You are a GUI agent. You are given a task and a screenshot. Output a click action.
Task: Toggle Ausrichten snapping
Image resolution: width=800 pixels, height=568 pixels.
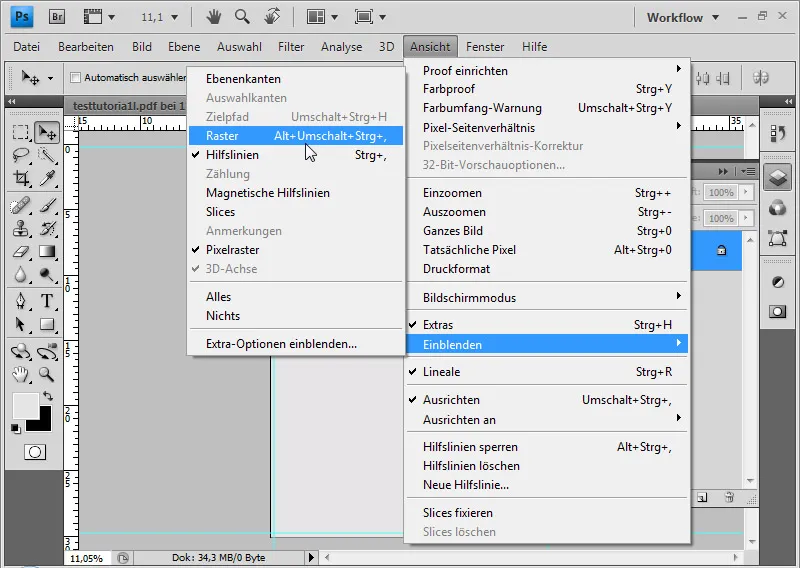click(547, 400)
